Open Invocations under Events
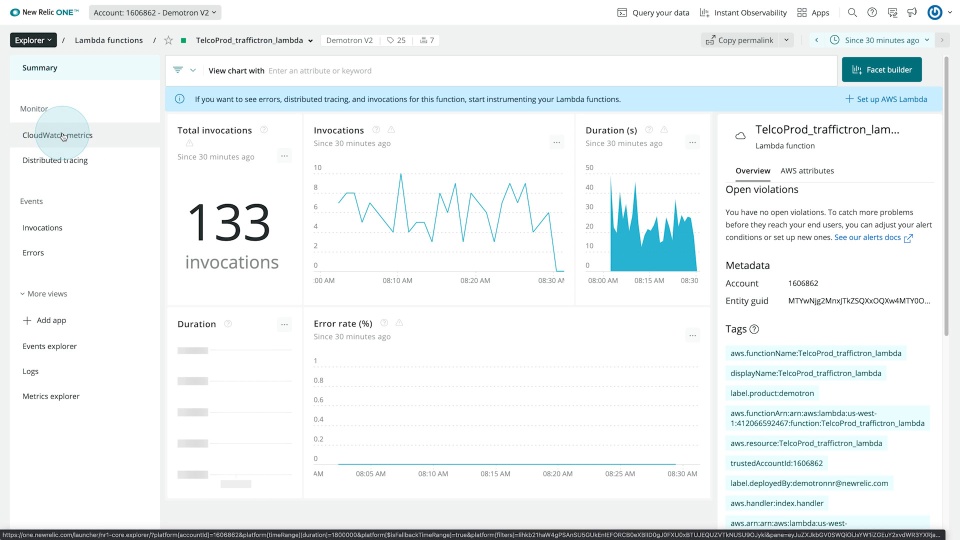This screenshot has width=960, height=540. pyautogui.click(x=85, y=228)
